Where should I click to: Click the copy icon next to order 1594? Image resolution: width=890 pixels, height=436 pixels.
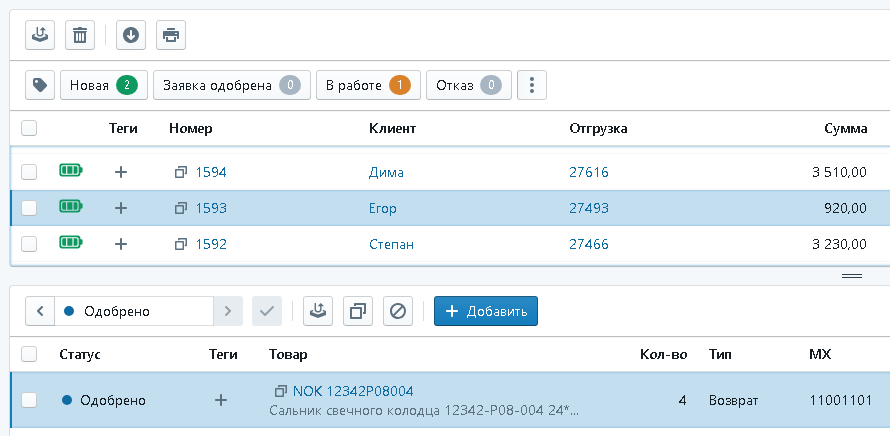pos(180,172)
